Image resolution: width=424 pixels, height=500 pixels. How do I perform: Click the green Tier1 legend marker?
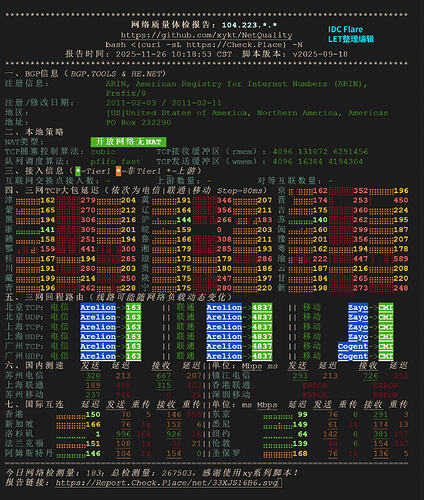78,171
